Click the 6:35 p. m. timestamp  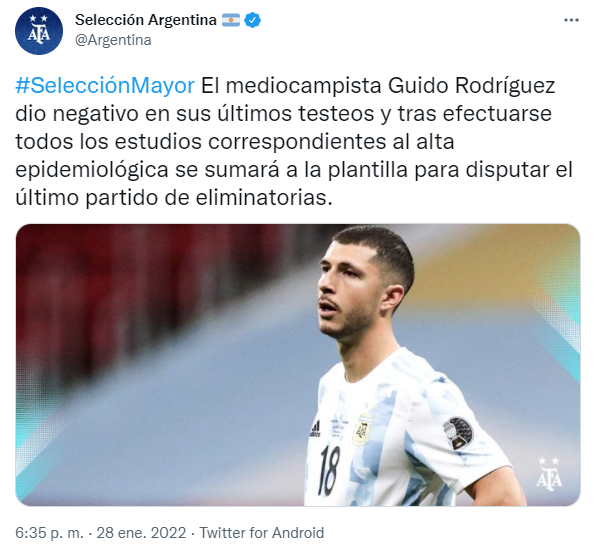point(49,533)
